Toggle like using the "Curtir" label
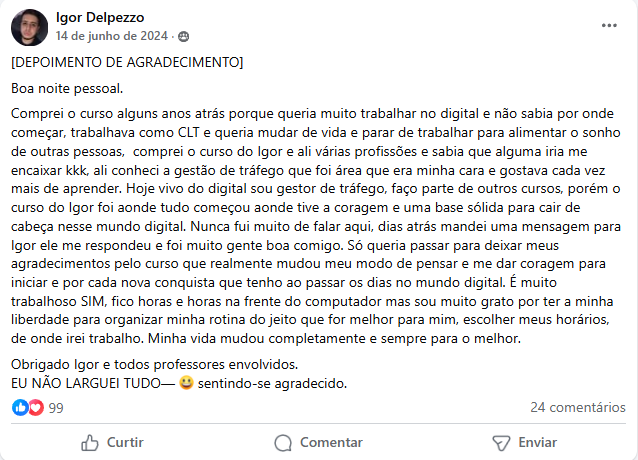Screen dimensions: 638x460 [125, 442]
